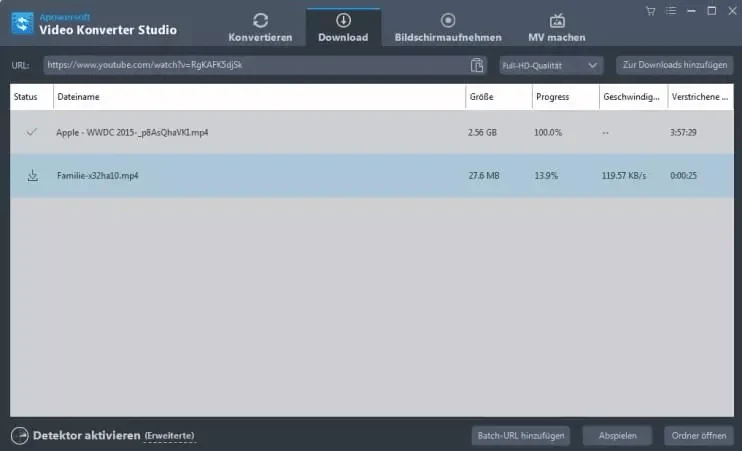Maximize the Video Konverter Studio window
Screen dimensions: 742x451
click(712, 11)
